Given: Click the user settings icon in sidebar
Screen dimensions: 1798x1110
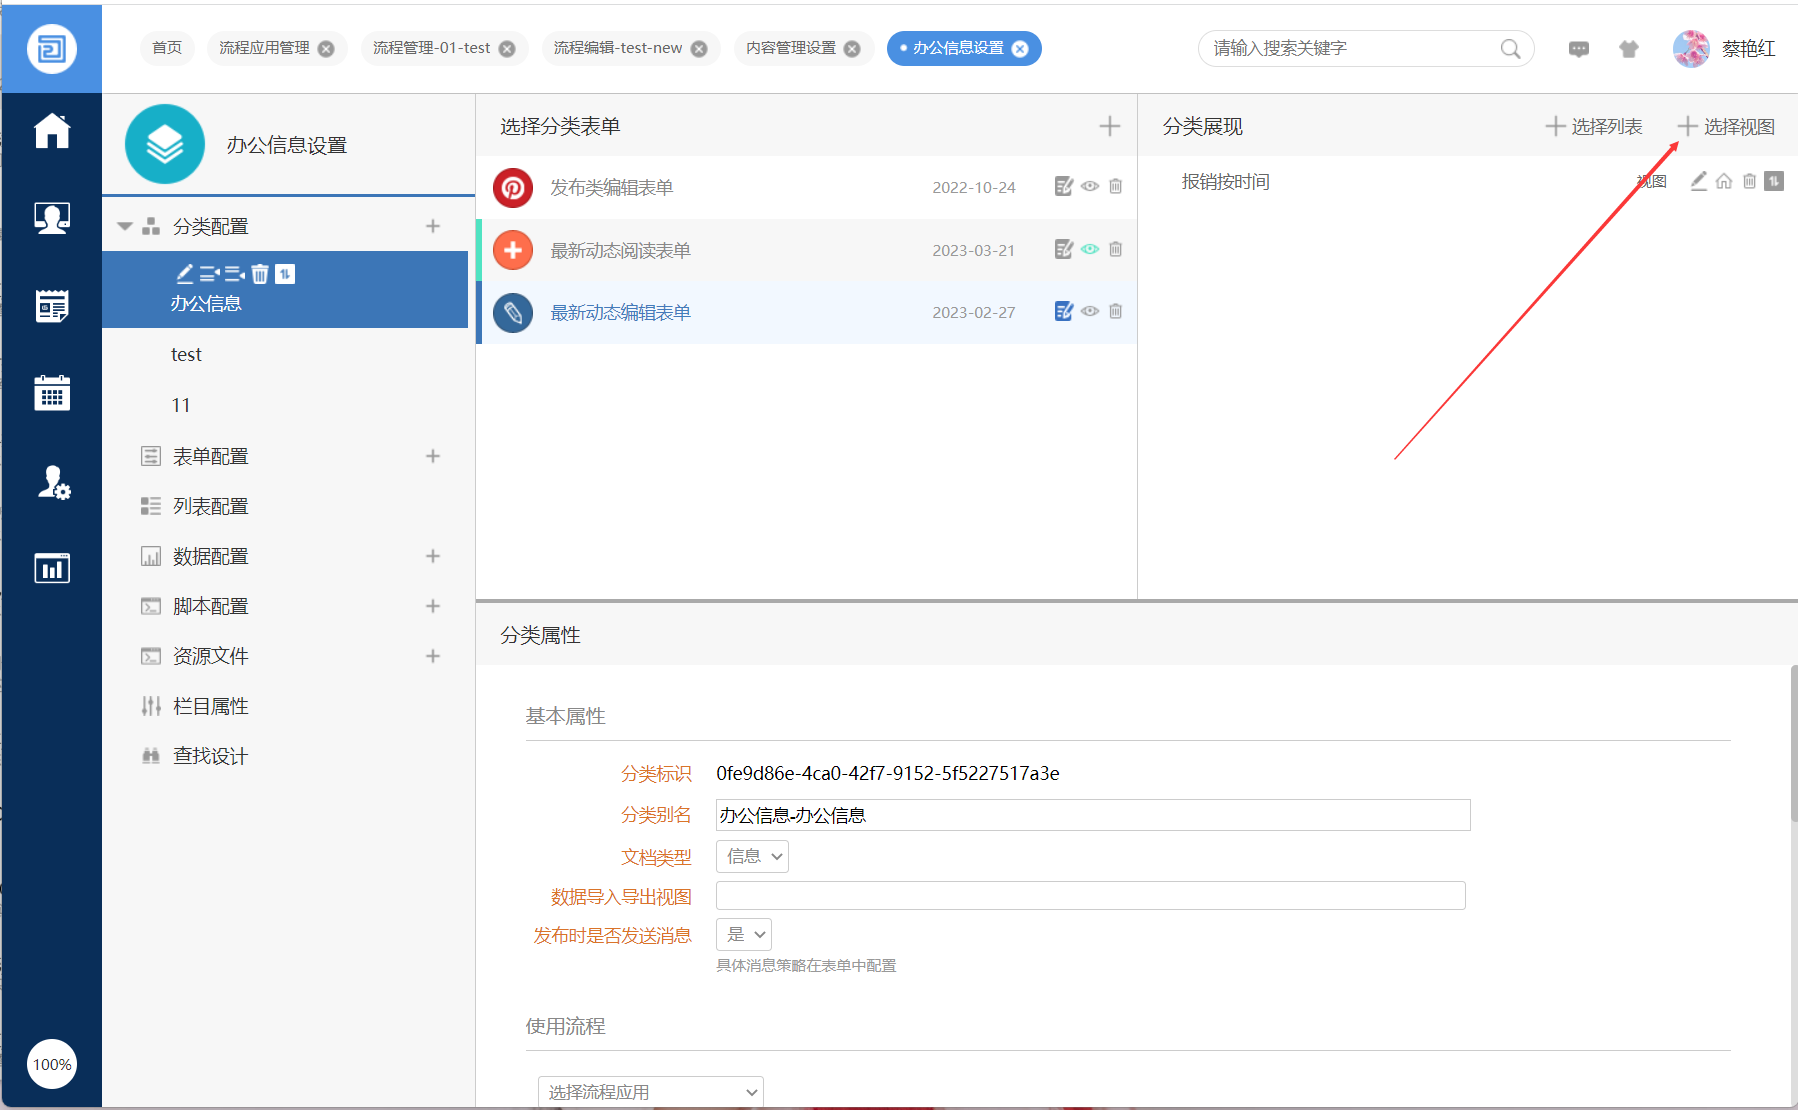Looking at the screenshot, I should pos(52,482).
